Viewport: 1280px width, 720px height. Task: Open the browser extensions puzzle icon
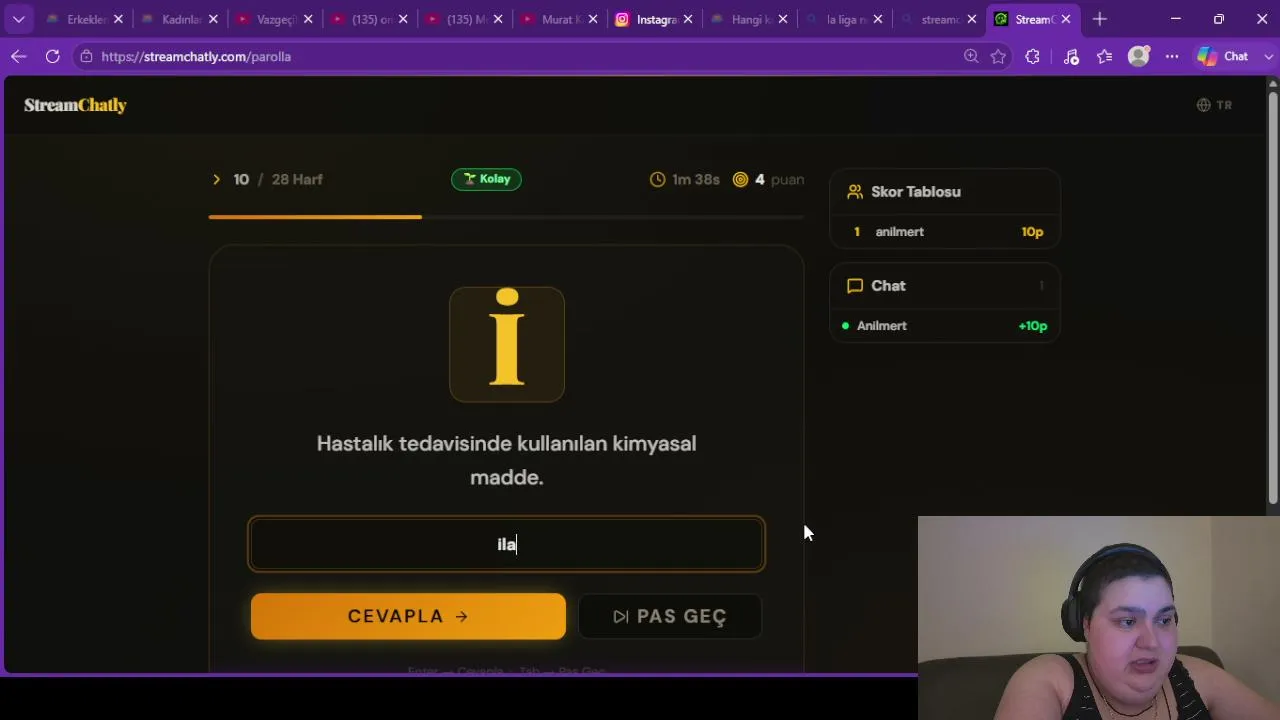tap(1032, 57)
